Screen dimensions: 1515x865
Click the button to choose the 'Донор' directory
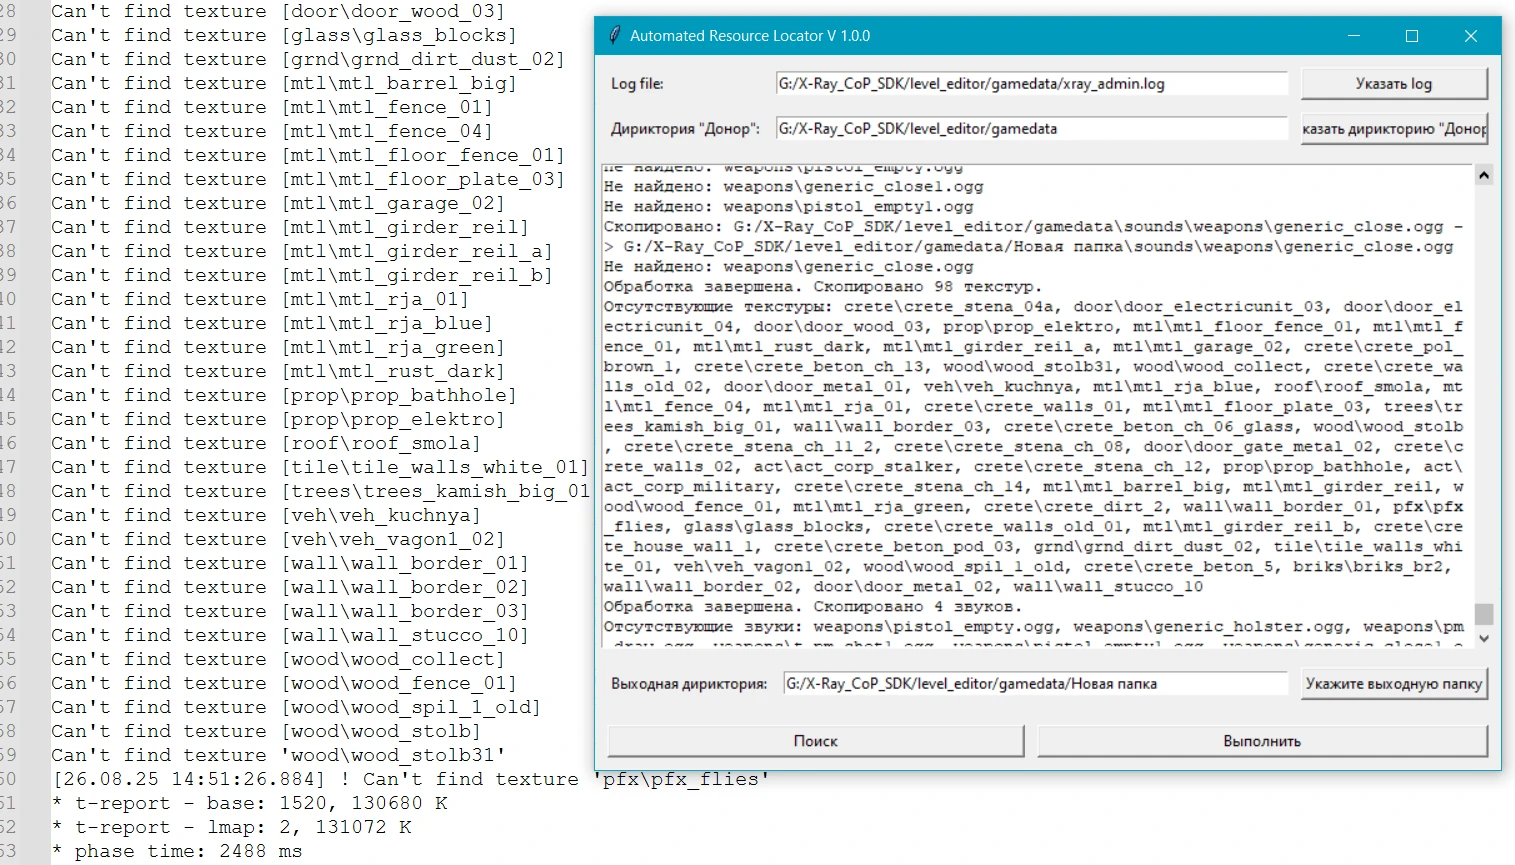(x=1394, y=129)
